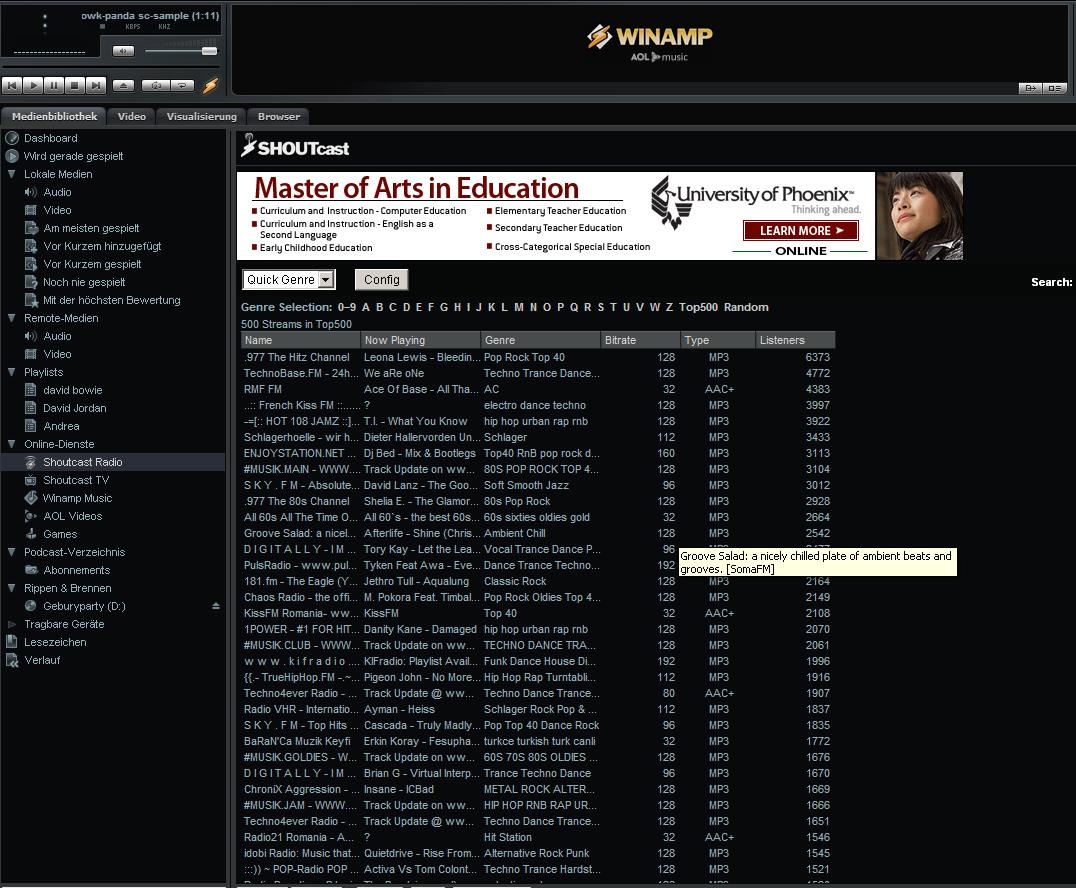Click LEARN MORE in the ad banner

click(x=801, y=231)
